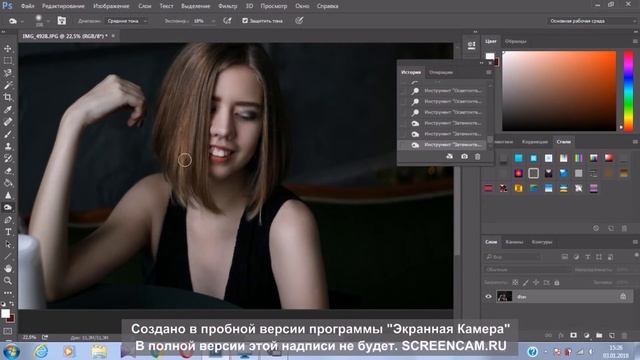Pick a color in the color field
640x360 pixels.
click(559, 91)
